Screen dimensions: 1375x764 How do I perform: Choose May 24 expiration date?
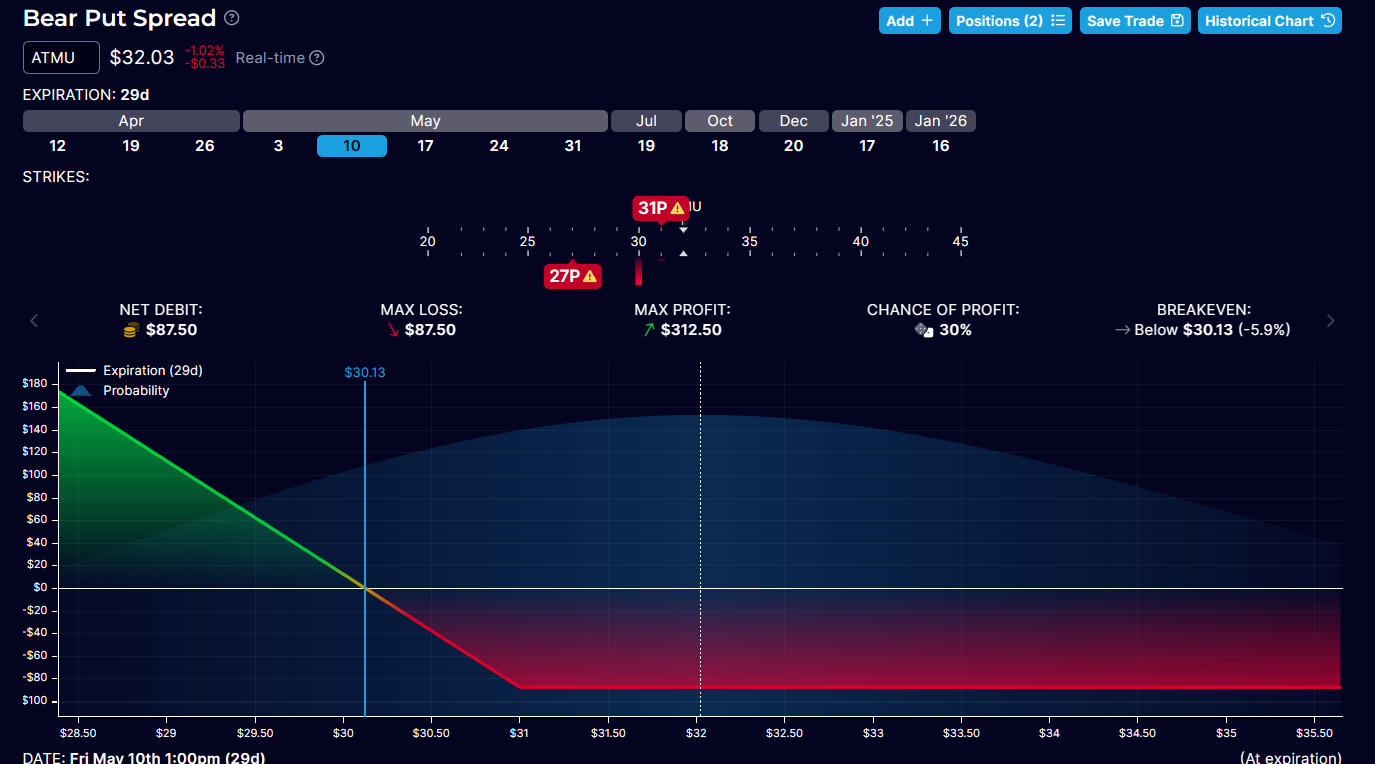click(499, 146)
